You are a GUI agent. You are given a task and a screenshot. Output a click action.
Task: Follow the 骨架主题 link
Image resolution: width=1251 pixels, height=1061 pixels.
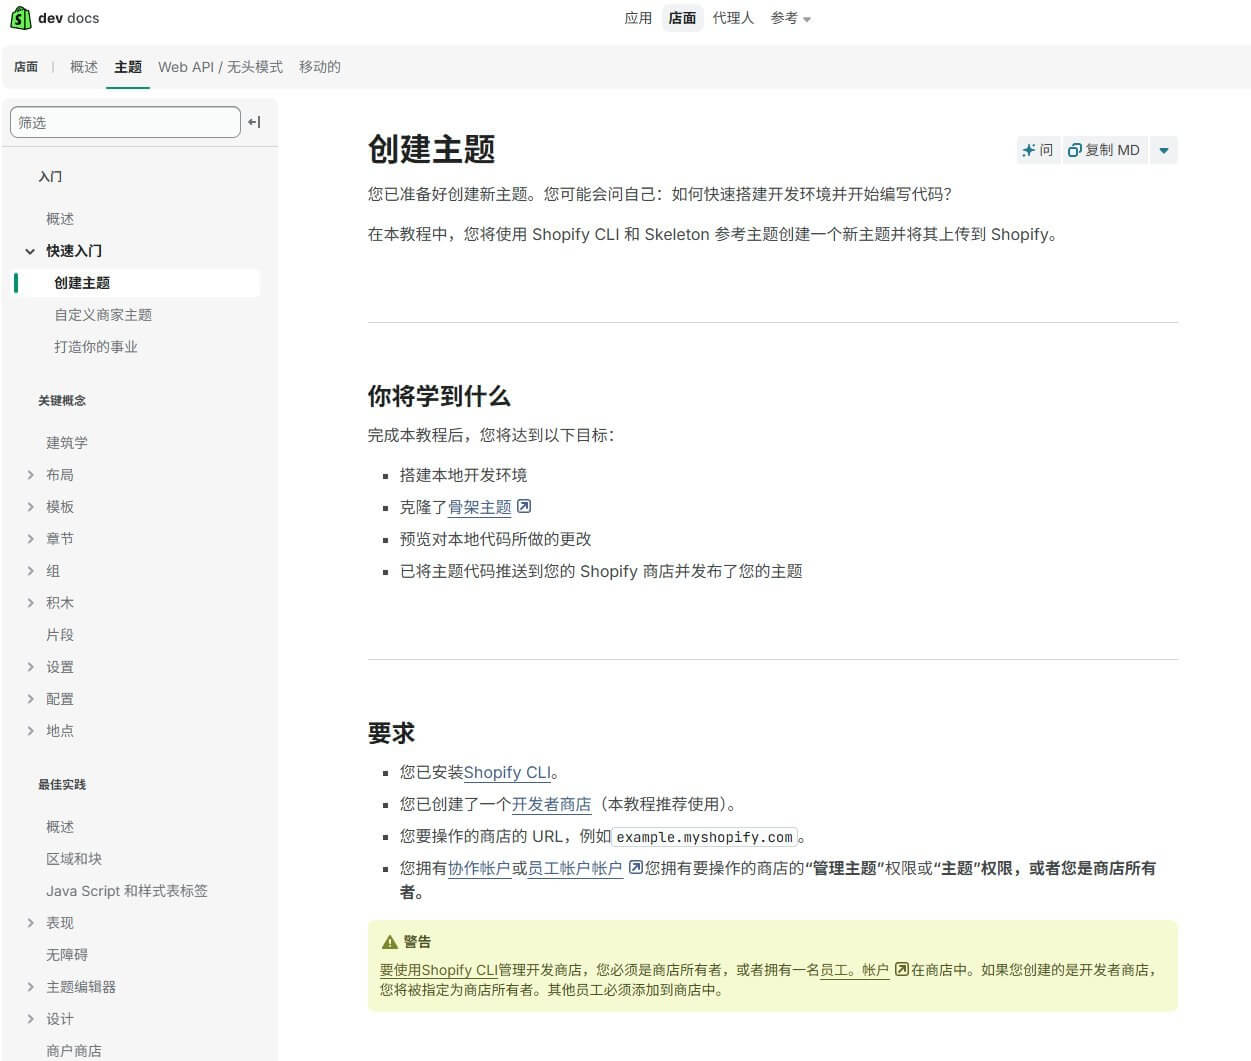(x=480, y=507)
